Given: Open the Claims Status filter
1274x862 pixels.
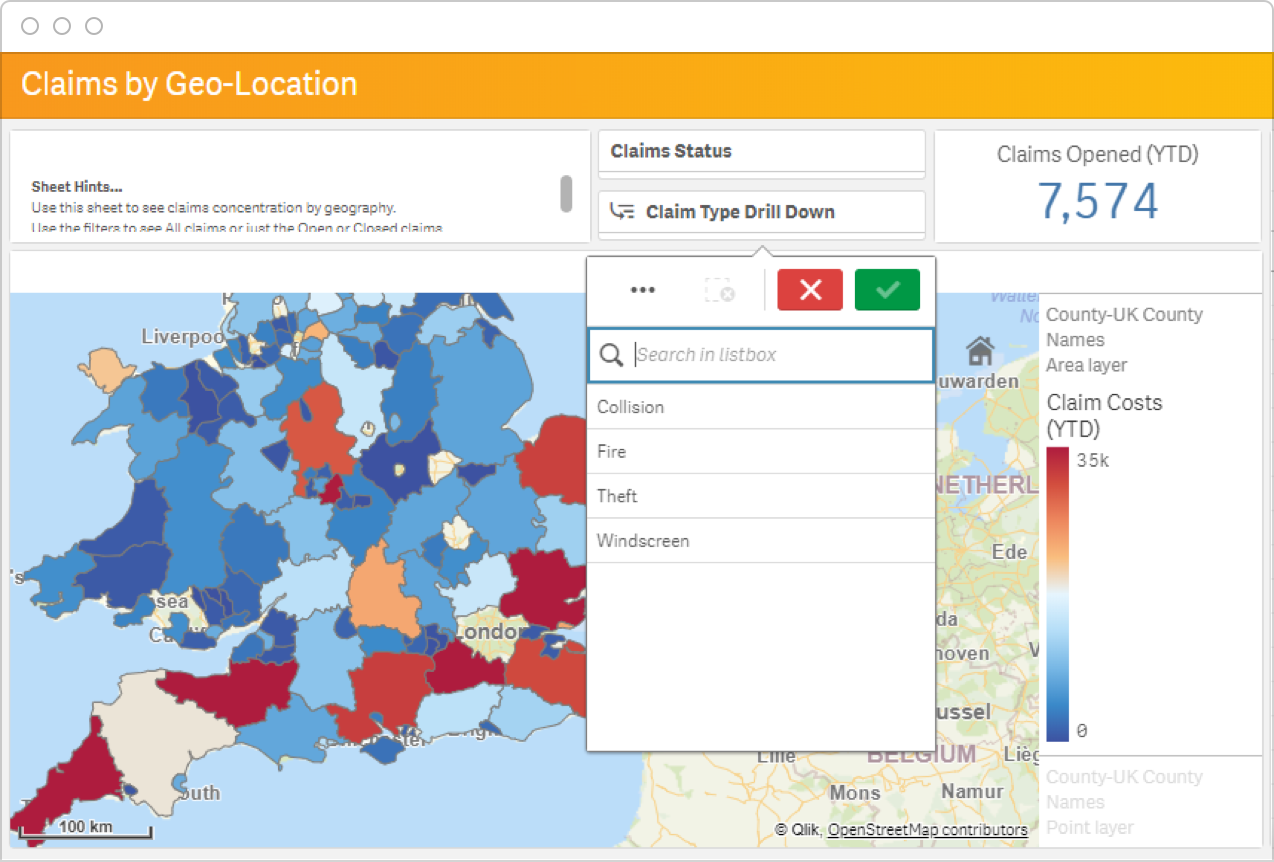Looking at the screenshot, I should [762, 152].
